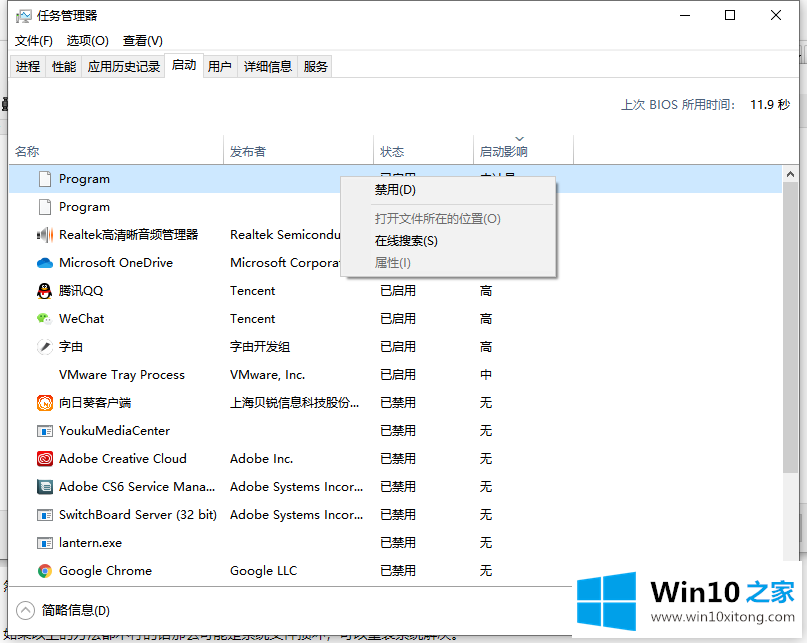Sort by the 状态 column header

[x=423, y=151]
